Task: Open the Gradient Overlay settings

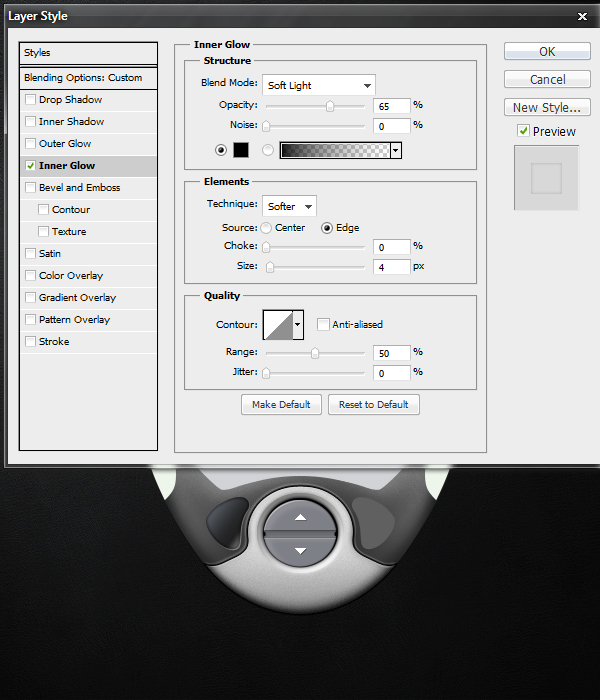Action: tap(77, 297)
